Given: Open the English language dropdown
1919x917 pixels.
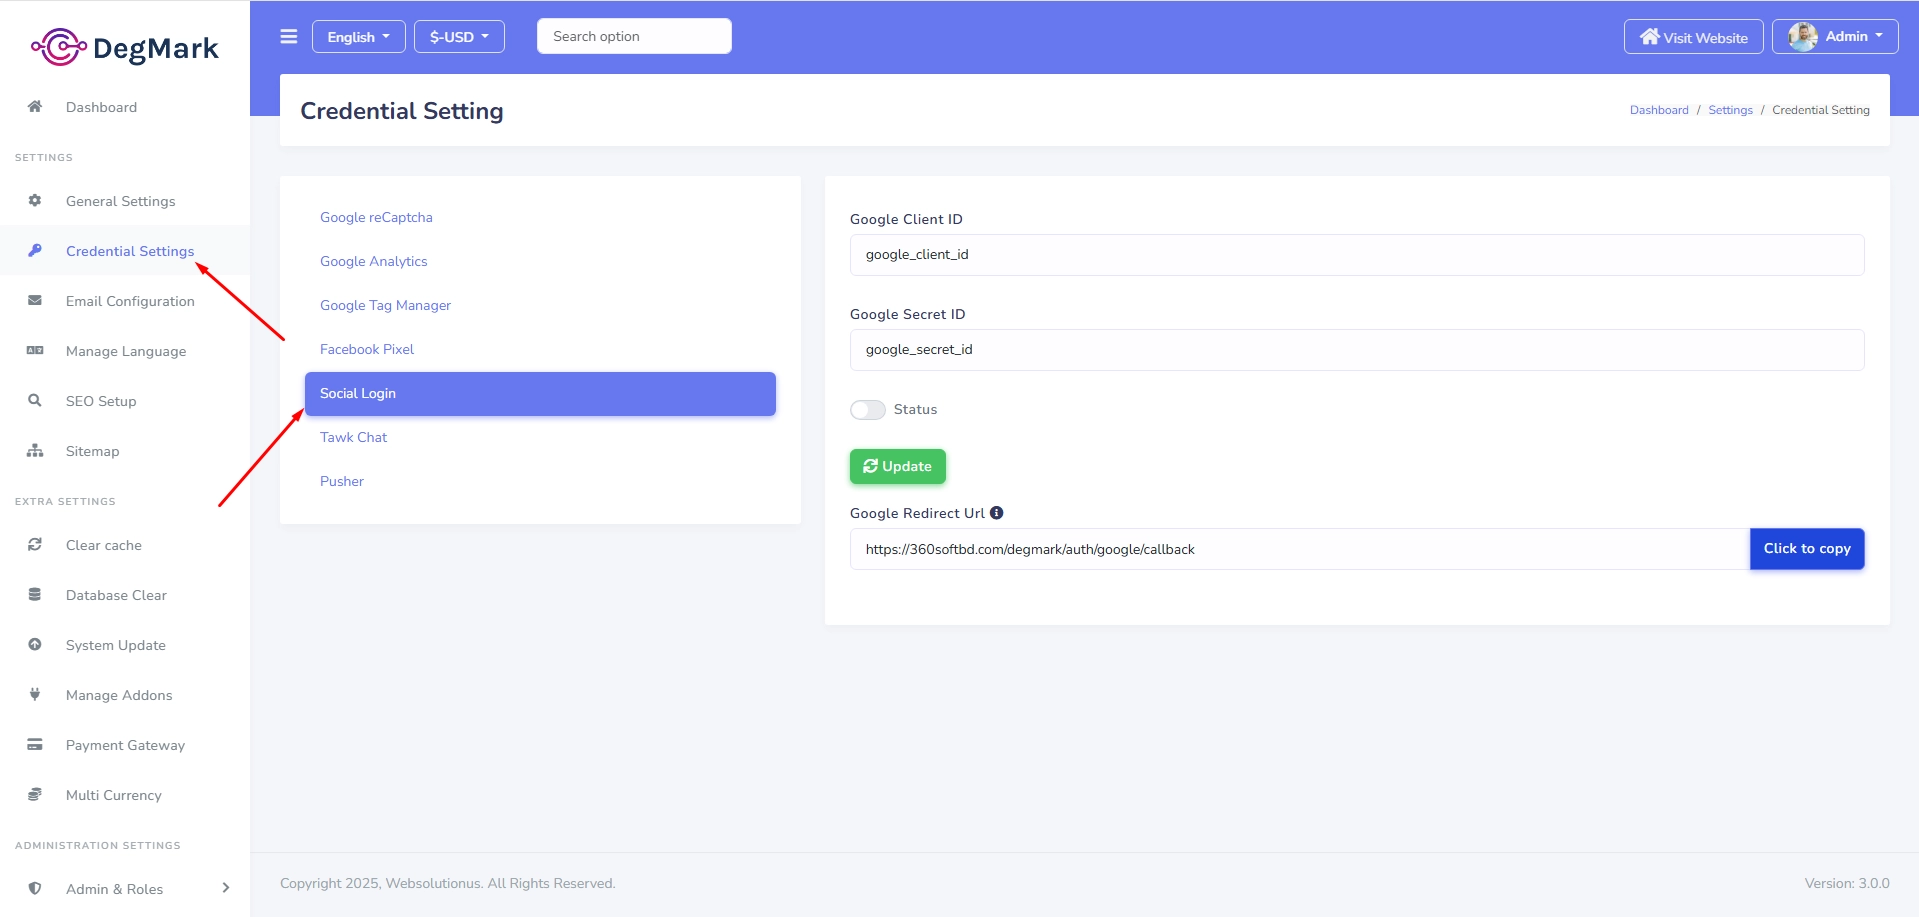Looking at the screenshot, I should 359,37.
